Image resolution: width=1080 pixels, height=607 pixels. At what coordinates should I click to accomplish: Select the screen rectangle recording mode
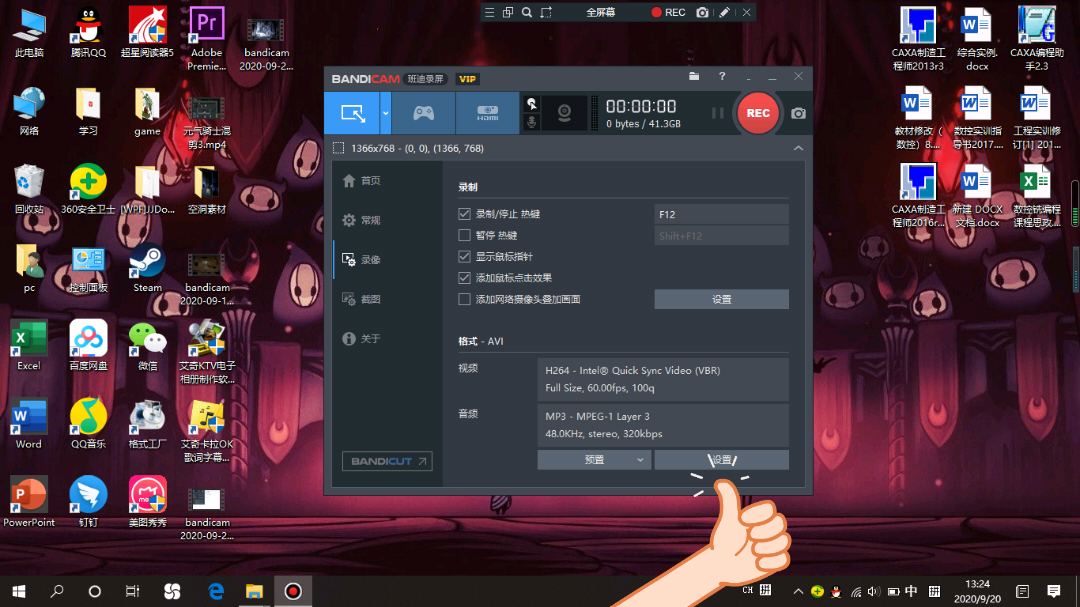(x=352, y=113)
